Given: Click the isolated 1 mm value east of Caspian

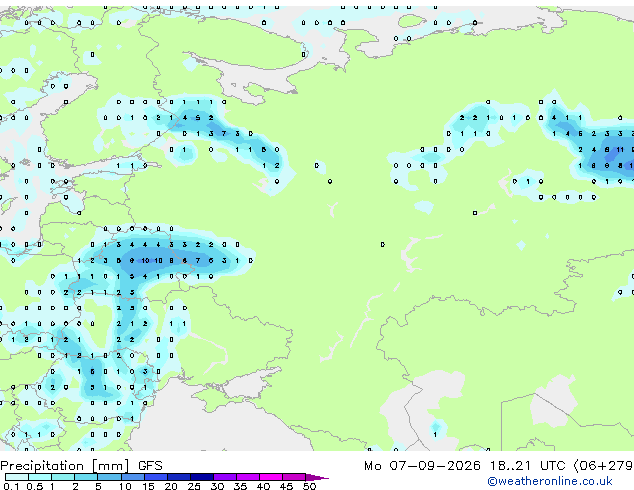Looking at the screenshot, I should tap(435, 435).
